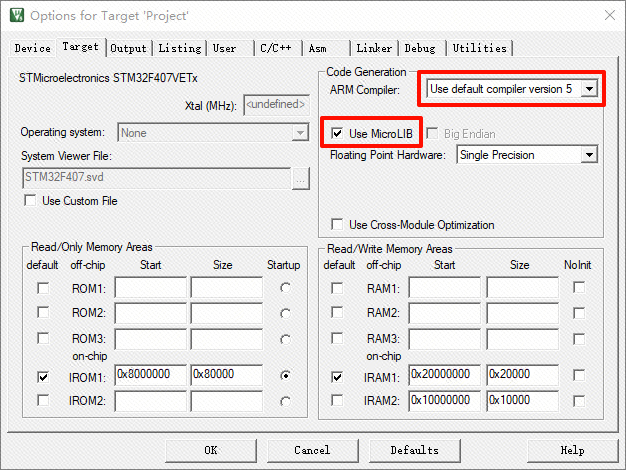The height and width of the screenshot is (470, 626).
Task: Select the Output tab
Action: (x=129, y=48)
